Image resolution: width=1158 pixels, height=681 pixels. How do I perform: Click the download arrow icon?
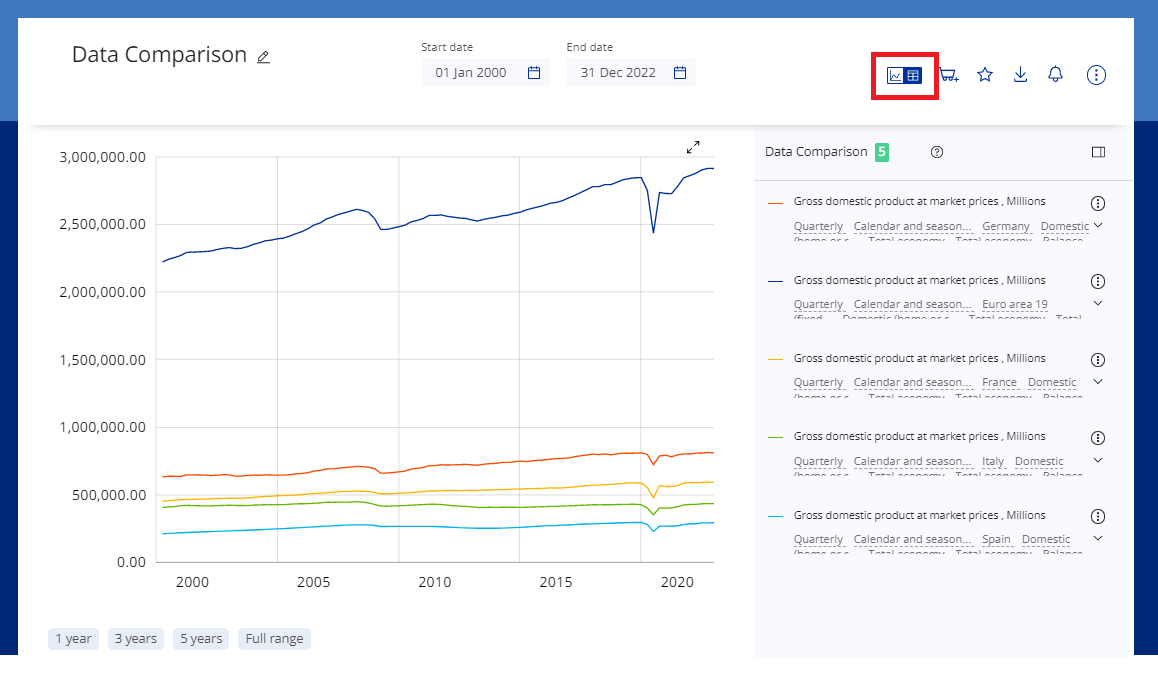(x=1020, y=75)
